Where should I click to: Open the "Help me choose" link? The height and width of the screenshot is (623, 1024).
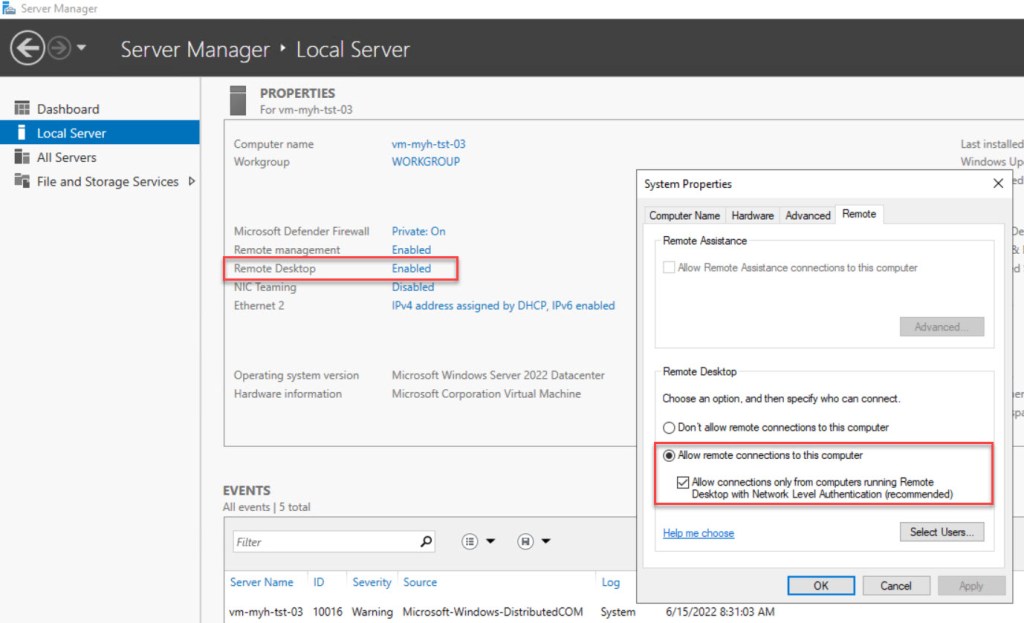coord(698,533)
